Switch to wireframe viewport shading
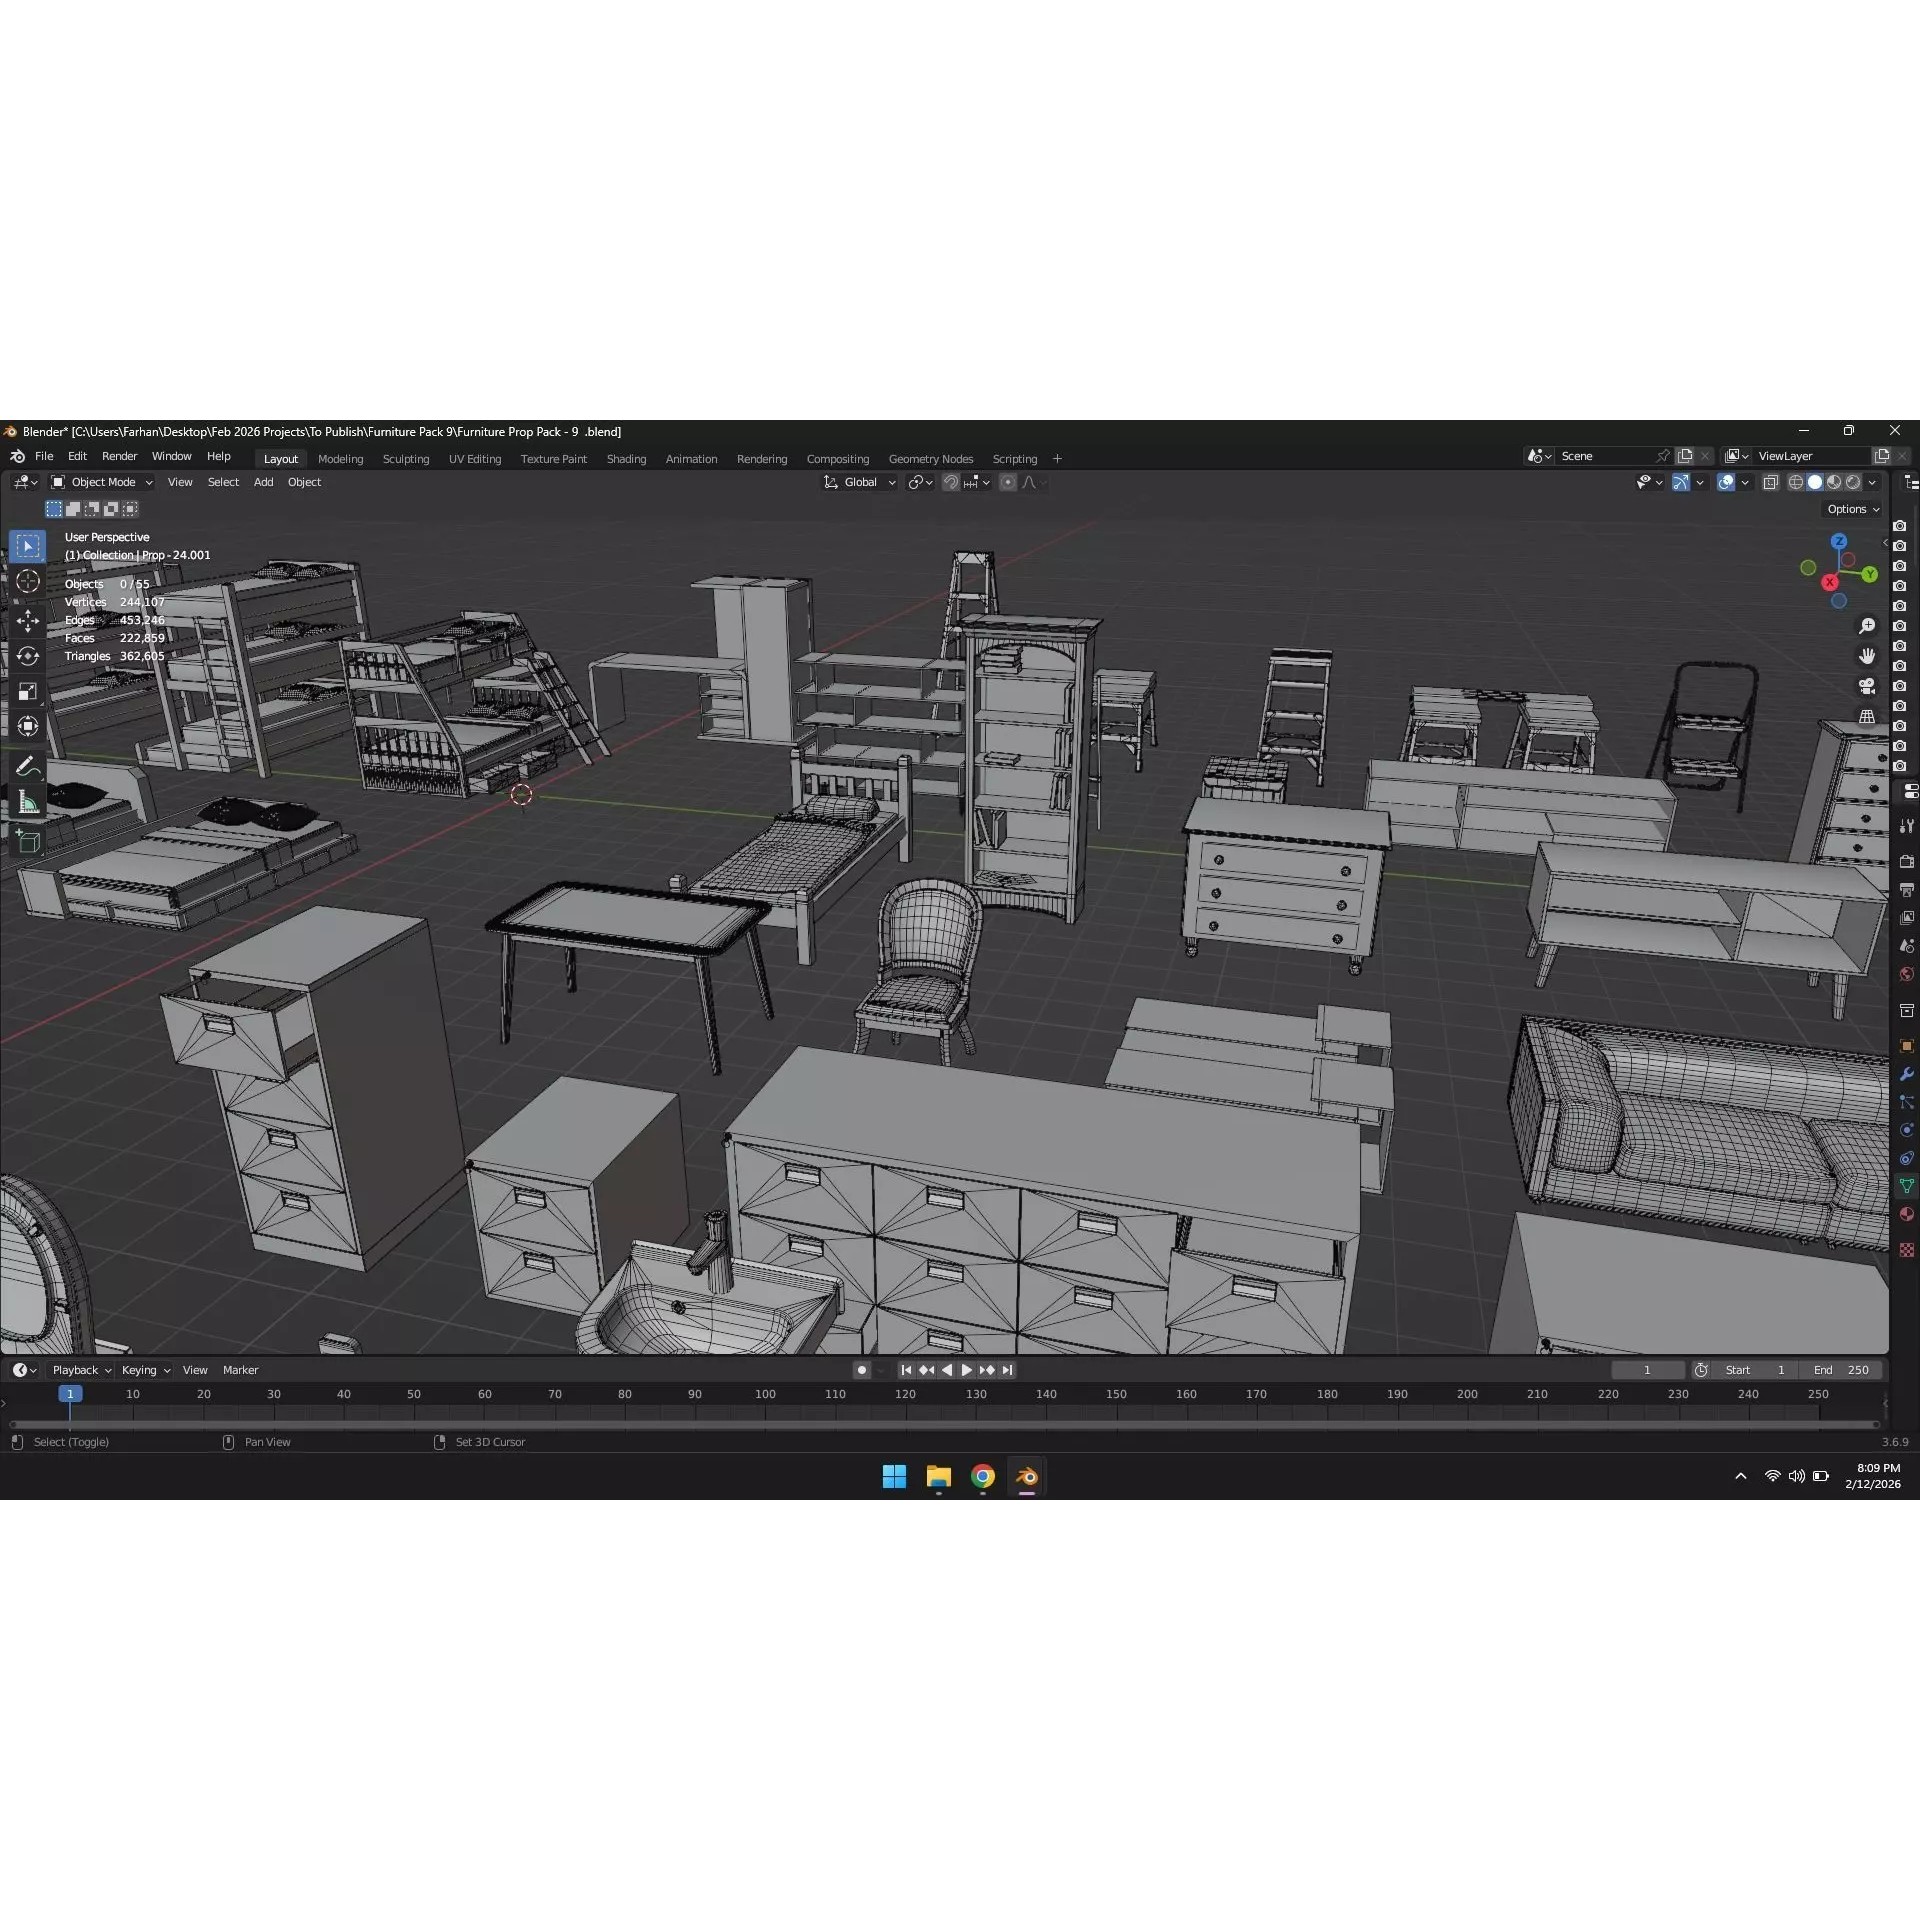The image size is (1920, 1920). [1796, 482]
